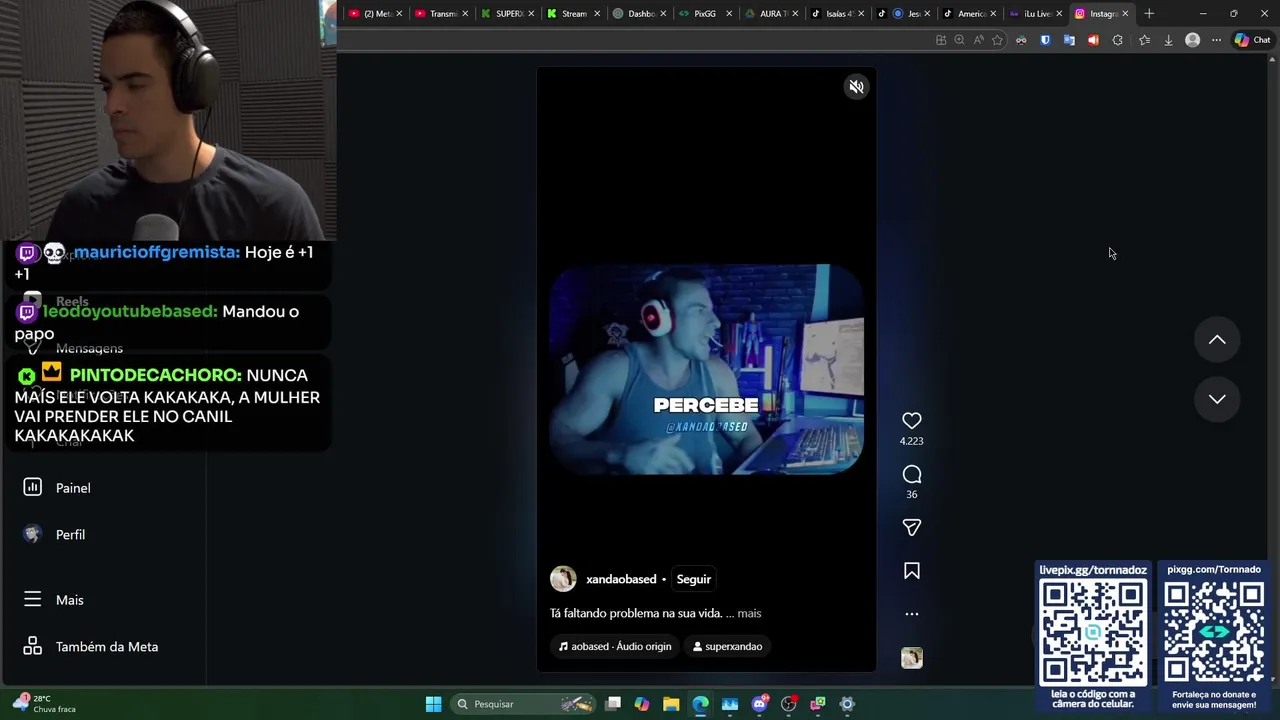The image size is (1280, 720).
Task: Open the zoom magnifier icon in address bar
Action: click(x=959, y=40)
